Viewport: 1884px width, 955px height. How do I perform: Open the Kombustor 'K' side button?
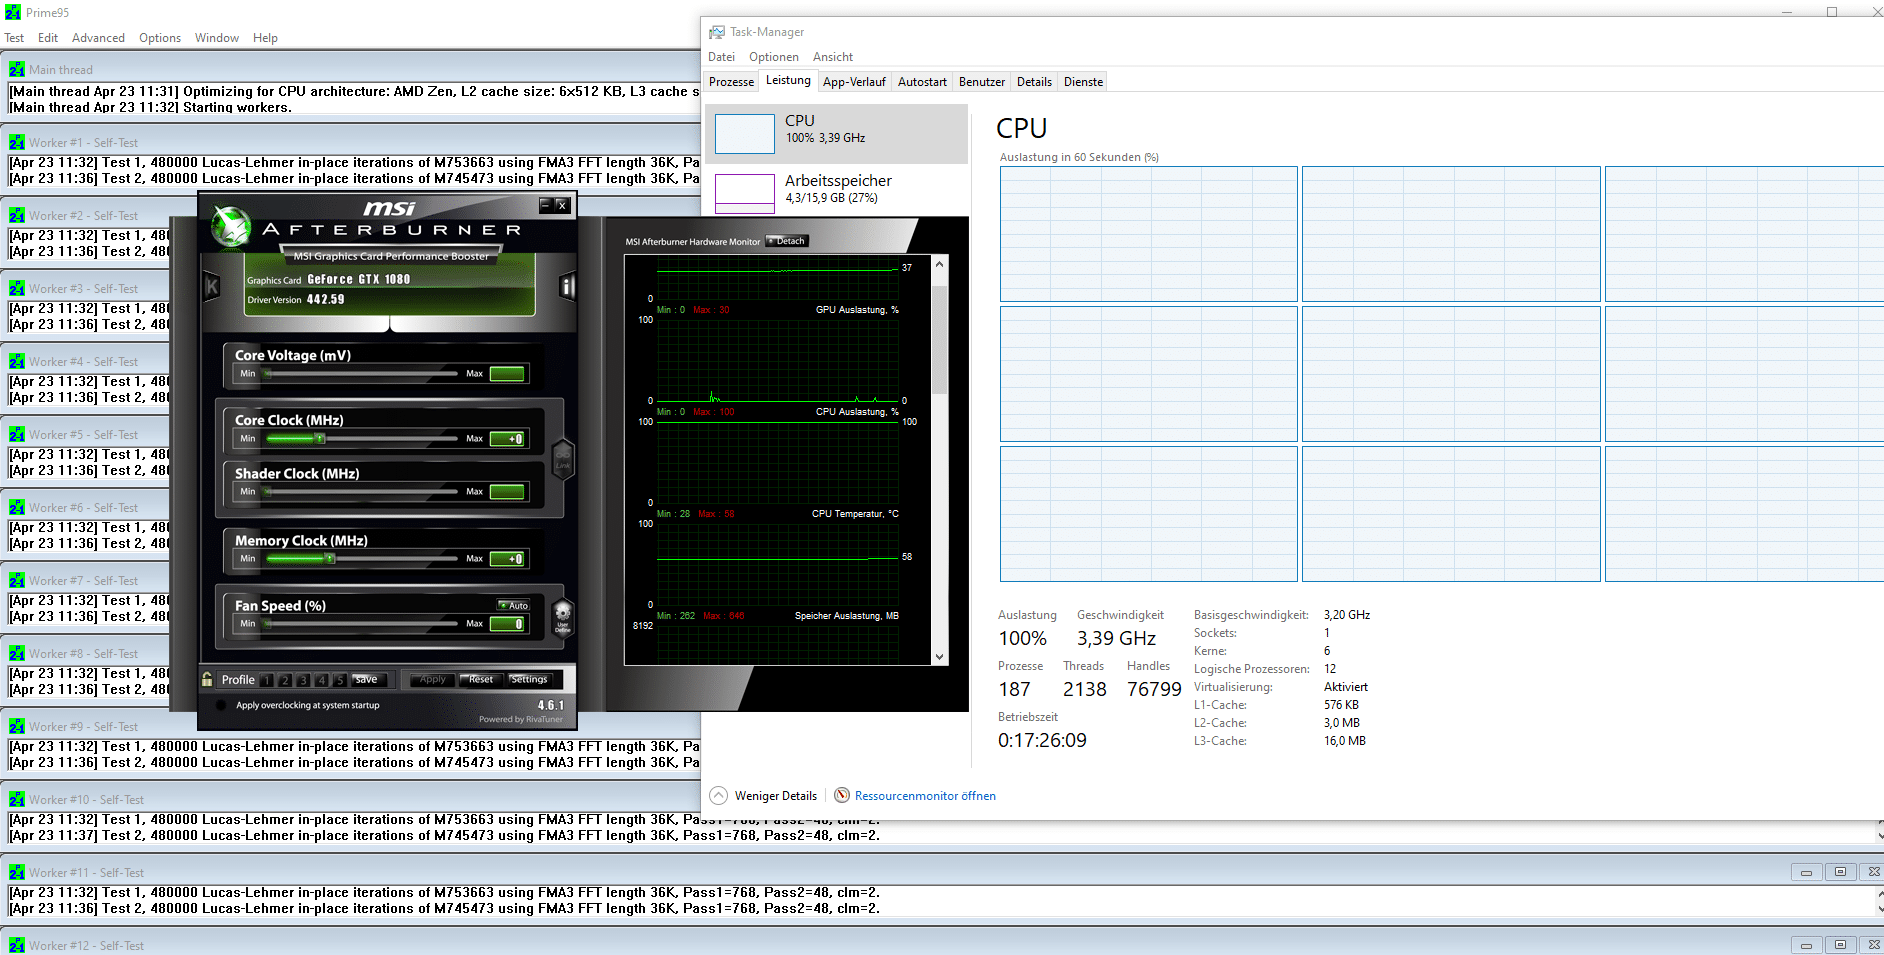tap(212, 287)
